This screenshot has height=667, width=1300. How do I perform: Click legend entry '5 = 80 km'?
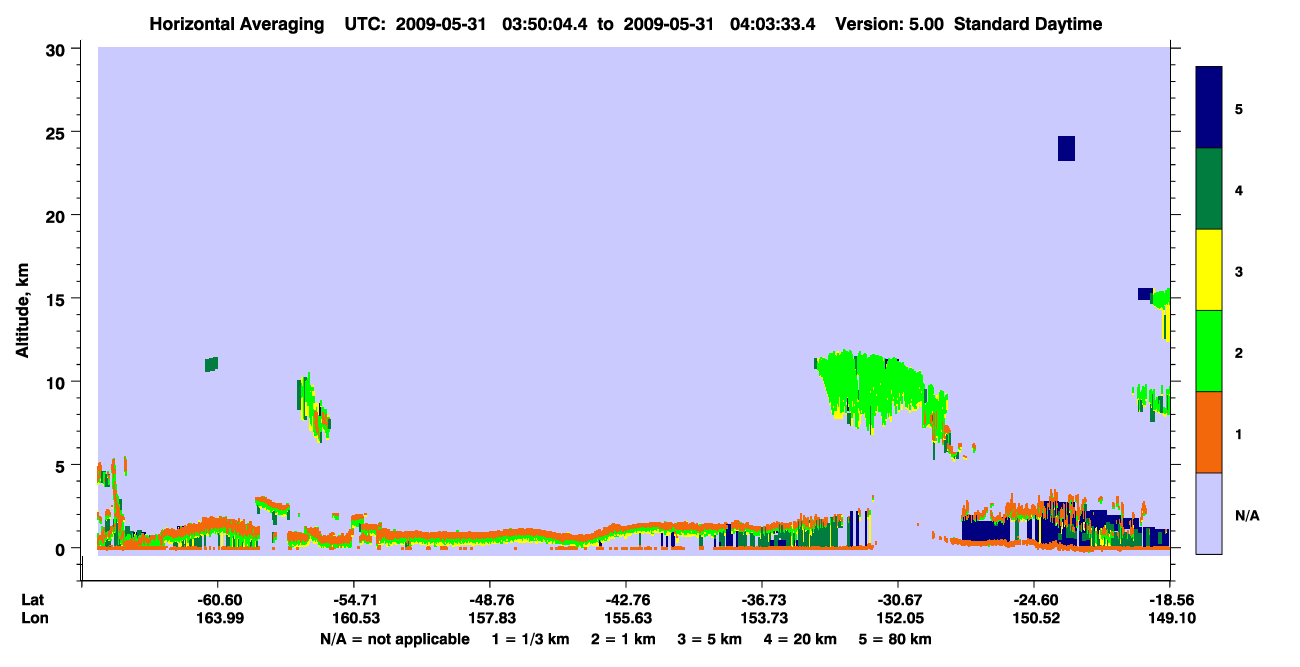[896, 638]
